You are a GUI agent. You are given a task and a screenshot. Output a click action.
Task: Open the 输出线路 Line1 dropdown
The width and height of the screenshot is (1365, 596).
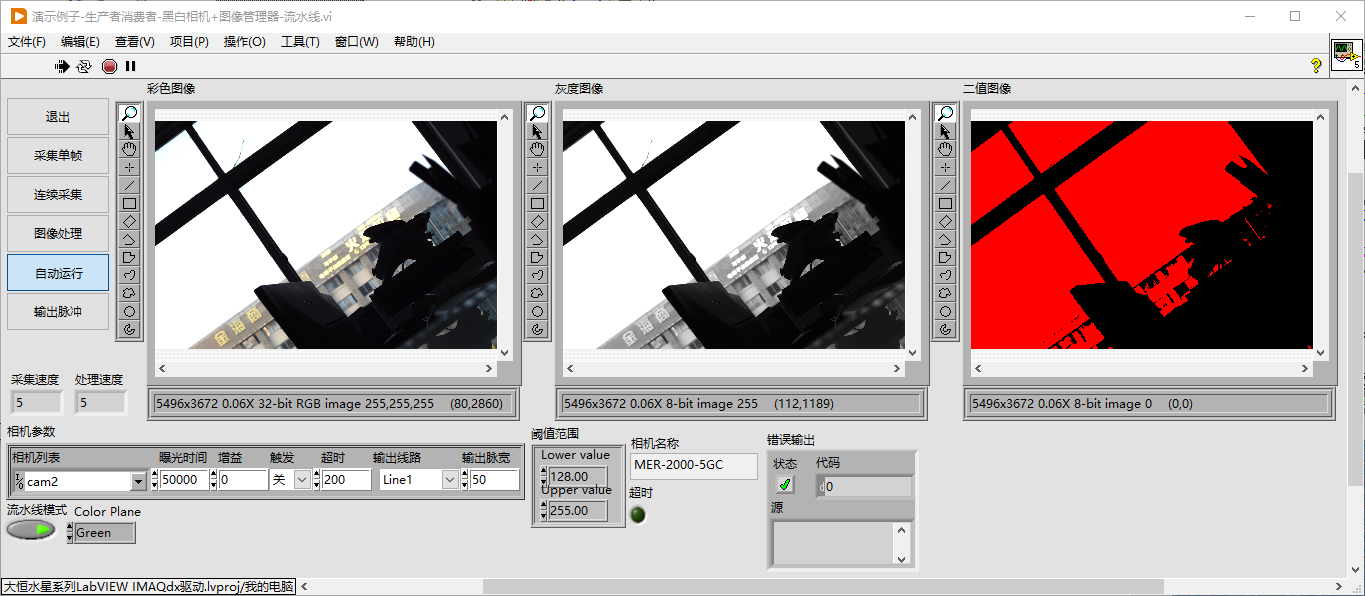(x=450, y=480)
